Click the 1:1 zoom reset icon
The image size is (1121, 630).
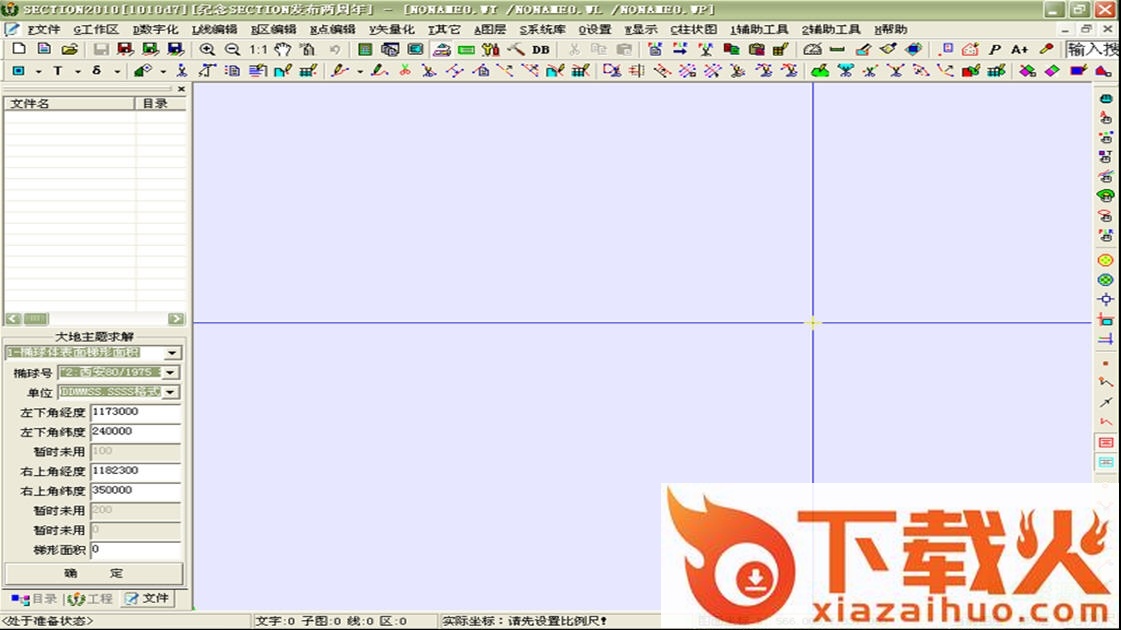click(258, 49)
